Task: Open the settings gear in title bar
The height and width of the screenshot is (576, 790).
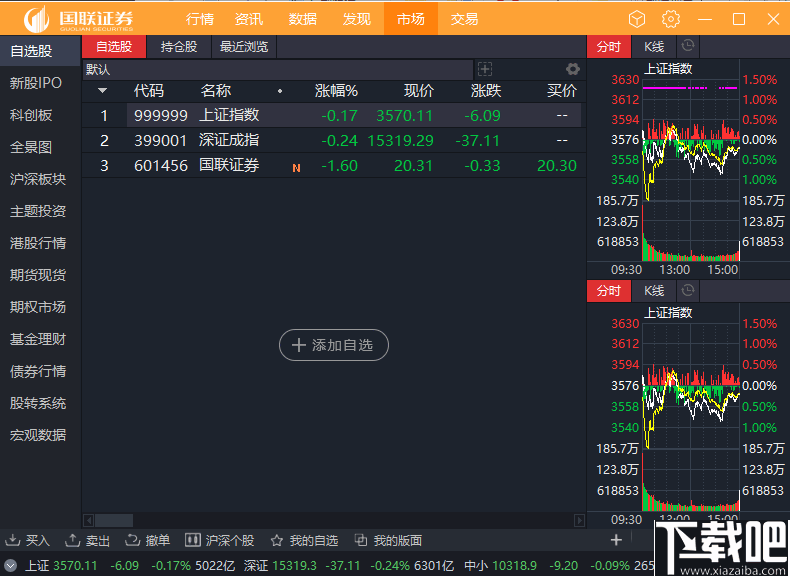Action: (671, 19)
